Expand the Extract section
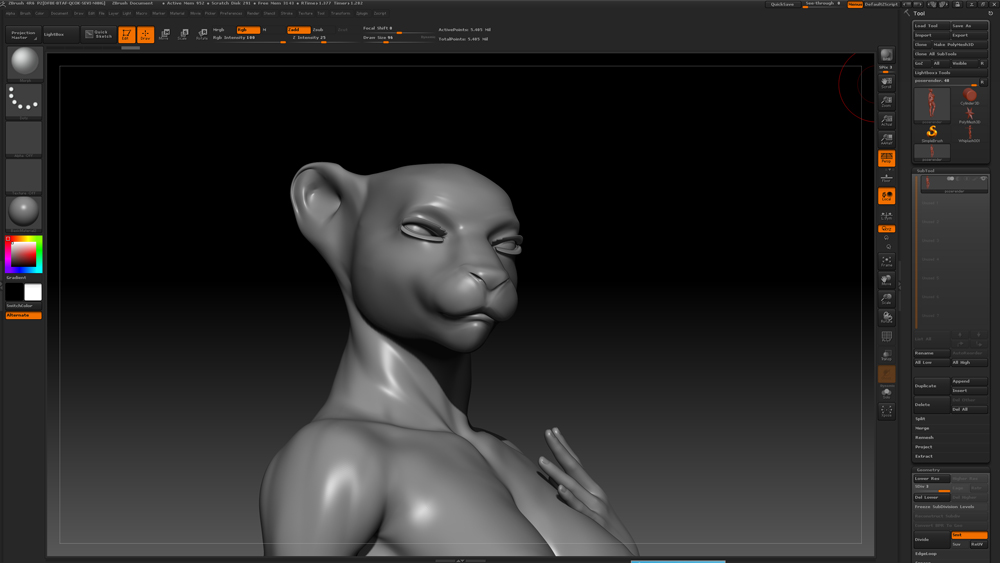Image resolution: width=1000 pixels, height=563 pixels. pos(924,456)
